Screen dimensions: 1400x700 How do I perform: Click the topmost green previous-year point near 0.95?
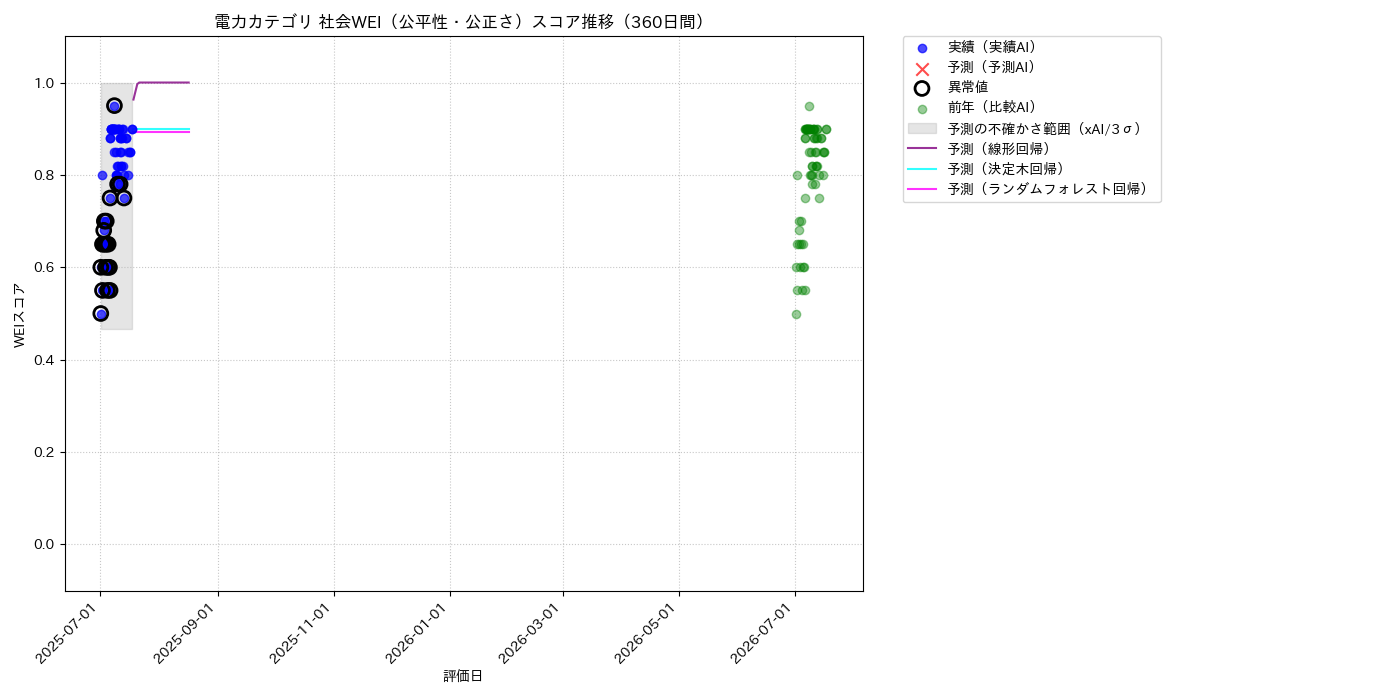(x=809, y=106)
